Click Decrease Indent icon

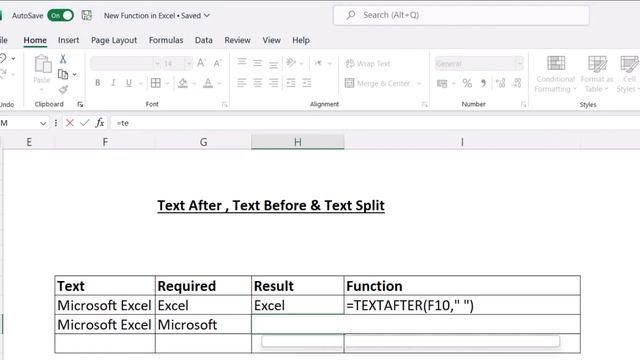tap(291, 83)
